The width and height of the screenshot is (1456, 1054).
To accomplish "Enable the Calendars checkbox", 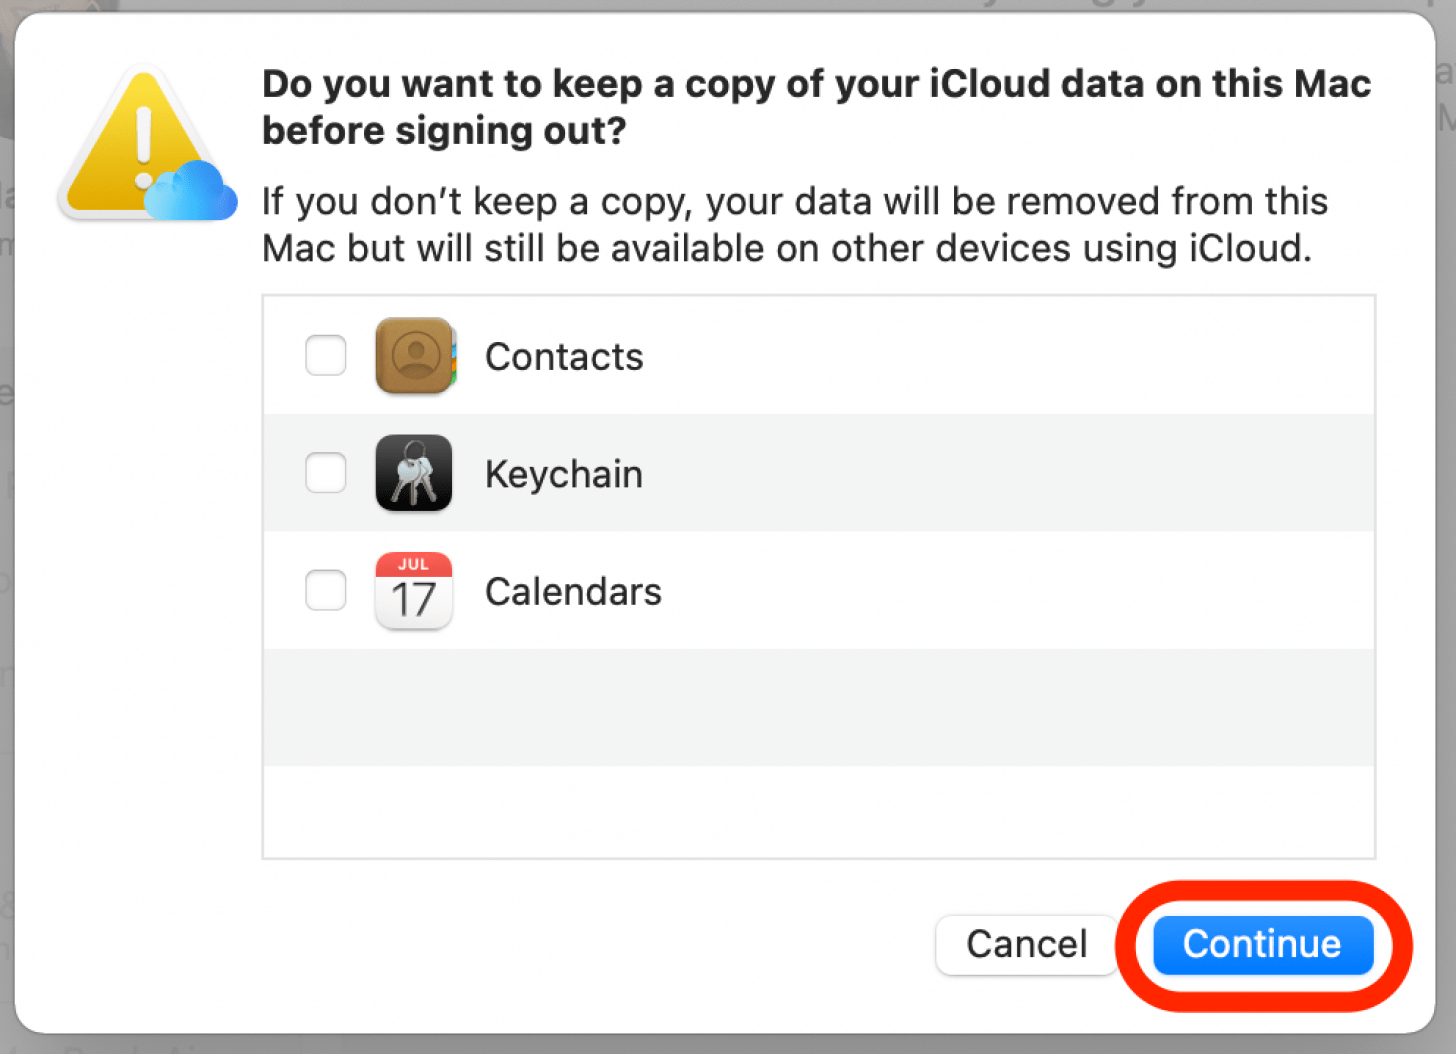I will pos(325,590).
